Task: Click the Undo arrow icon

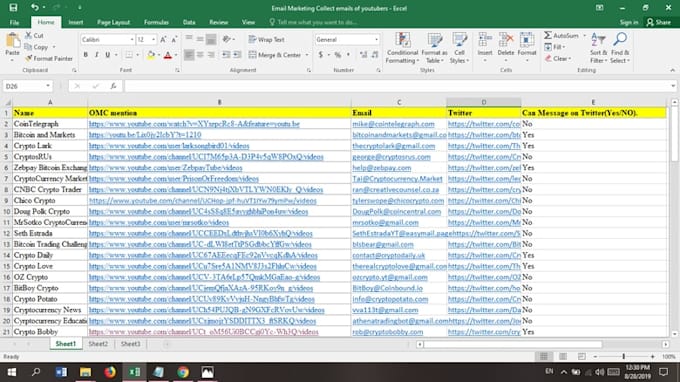Action: click(x=34, y=7)
